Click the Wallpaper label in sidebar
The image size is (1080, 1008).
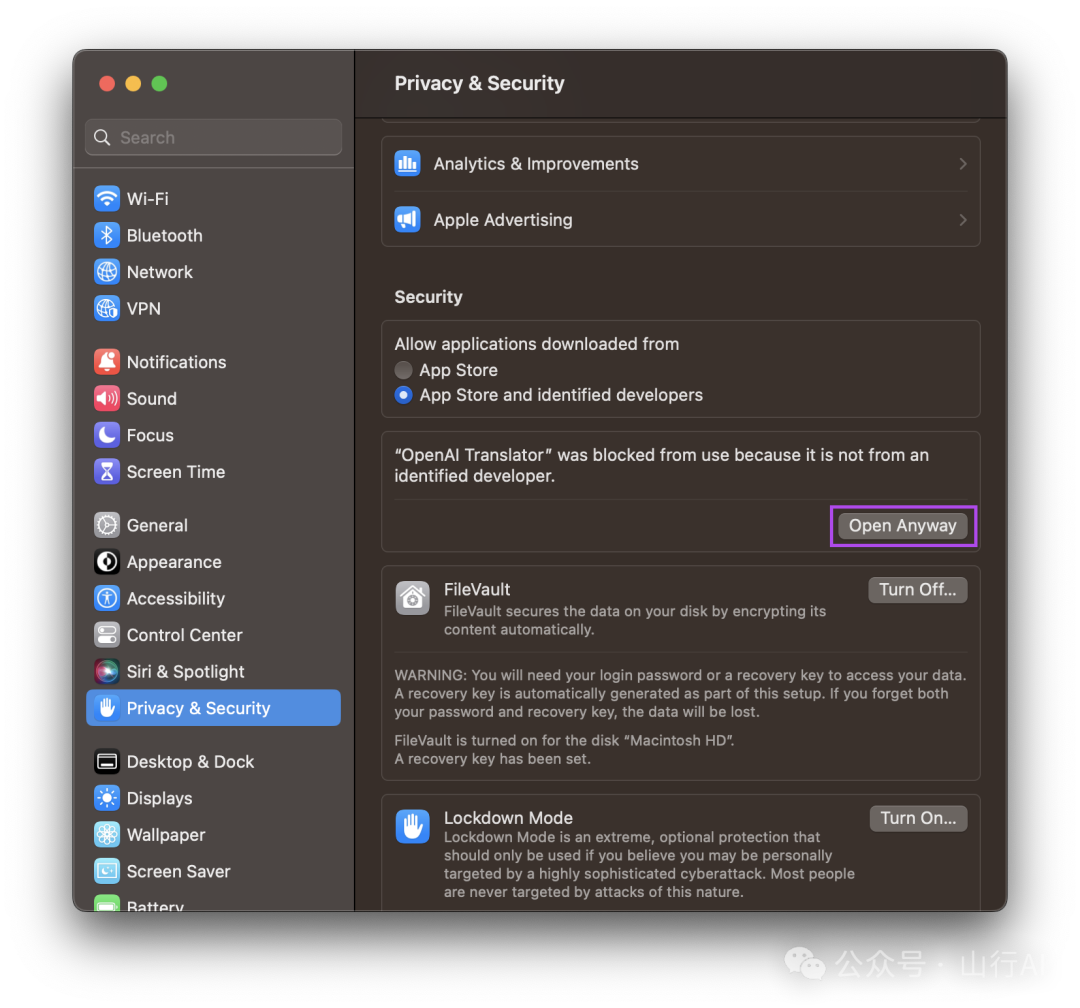point(166,835)
